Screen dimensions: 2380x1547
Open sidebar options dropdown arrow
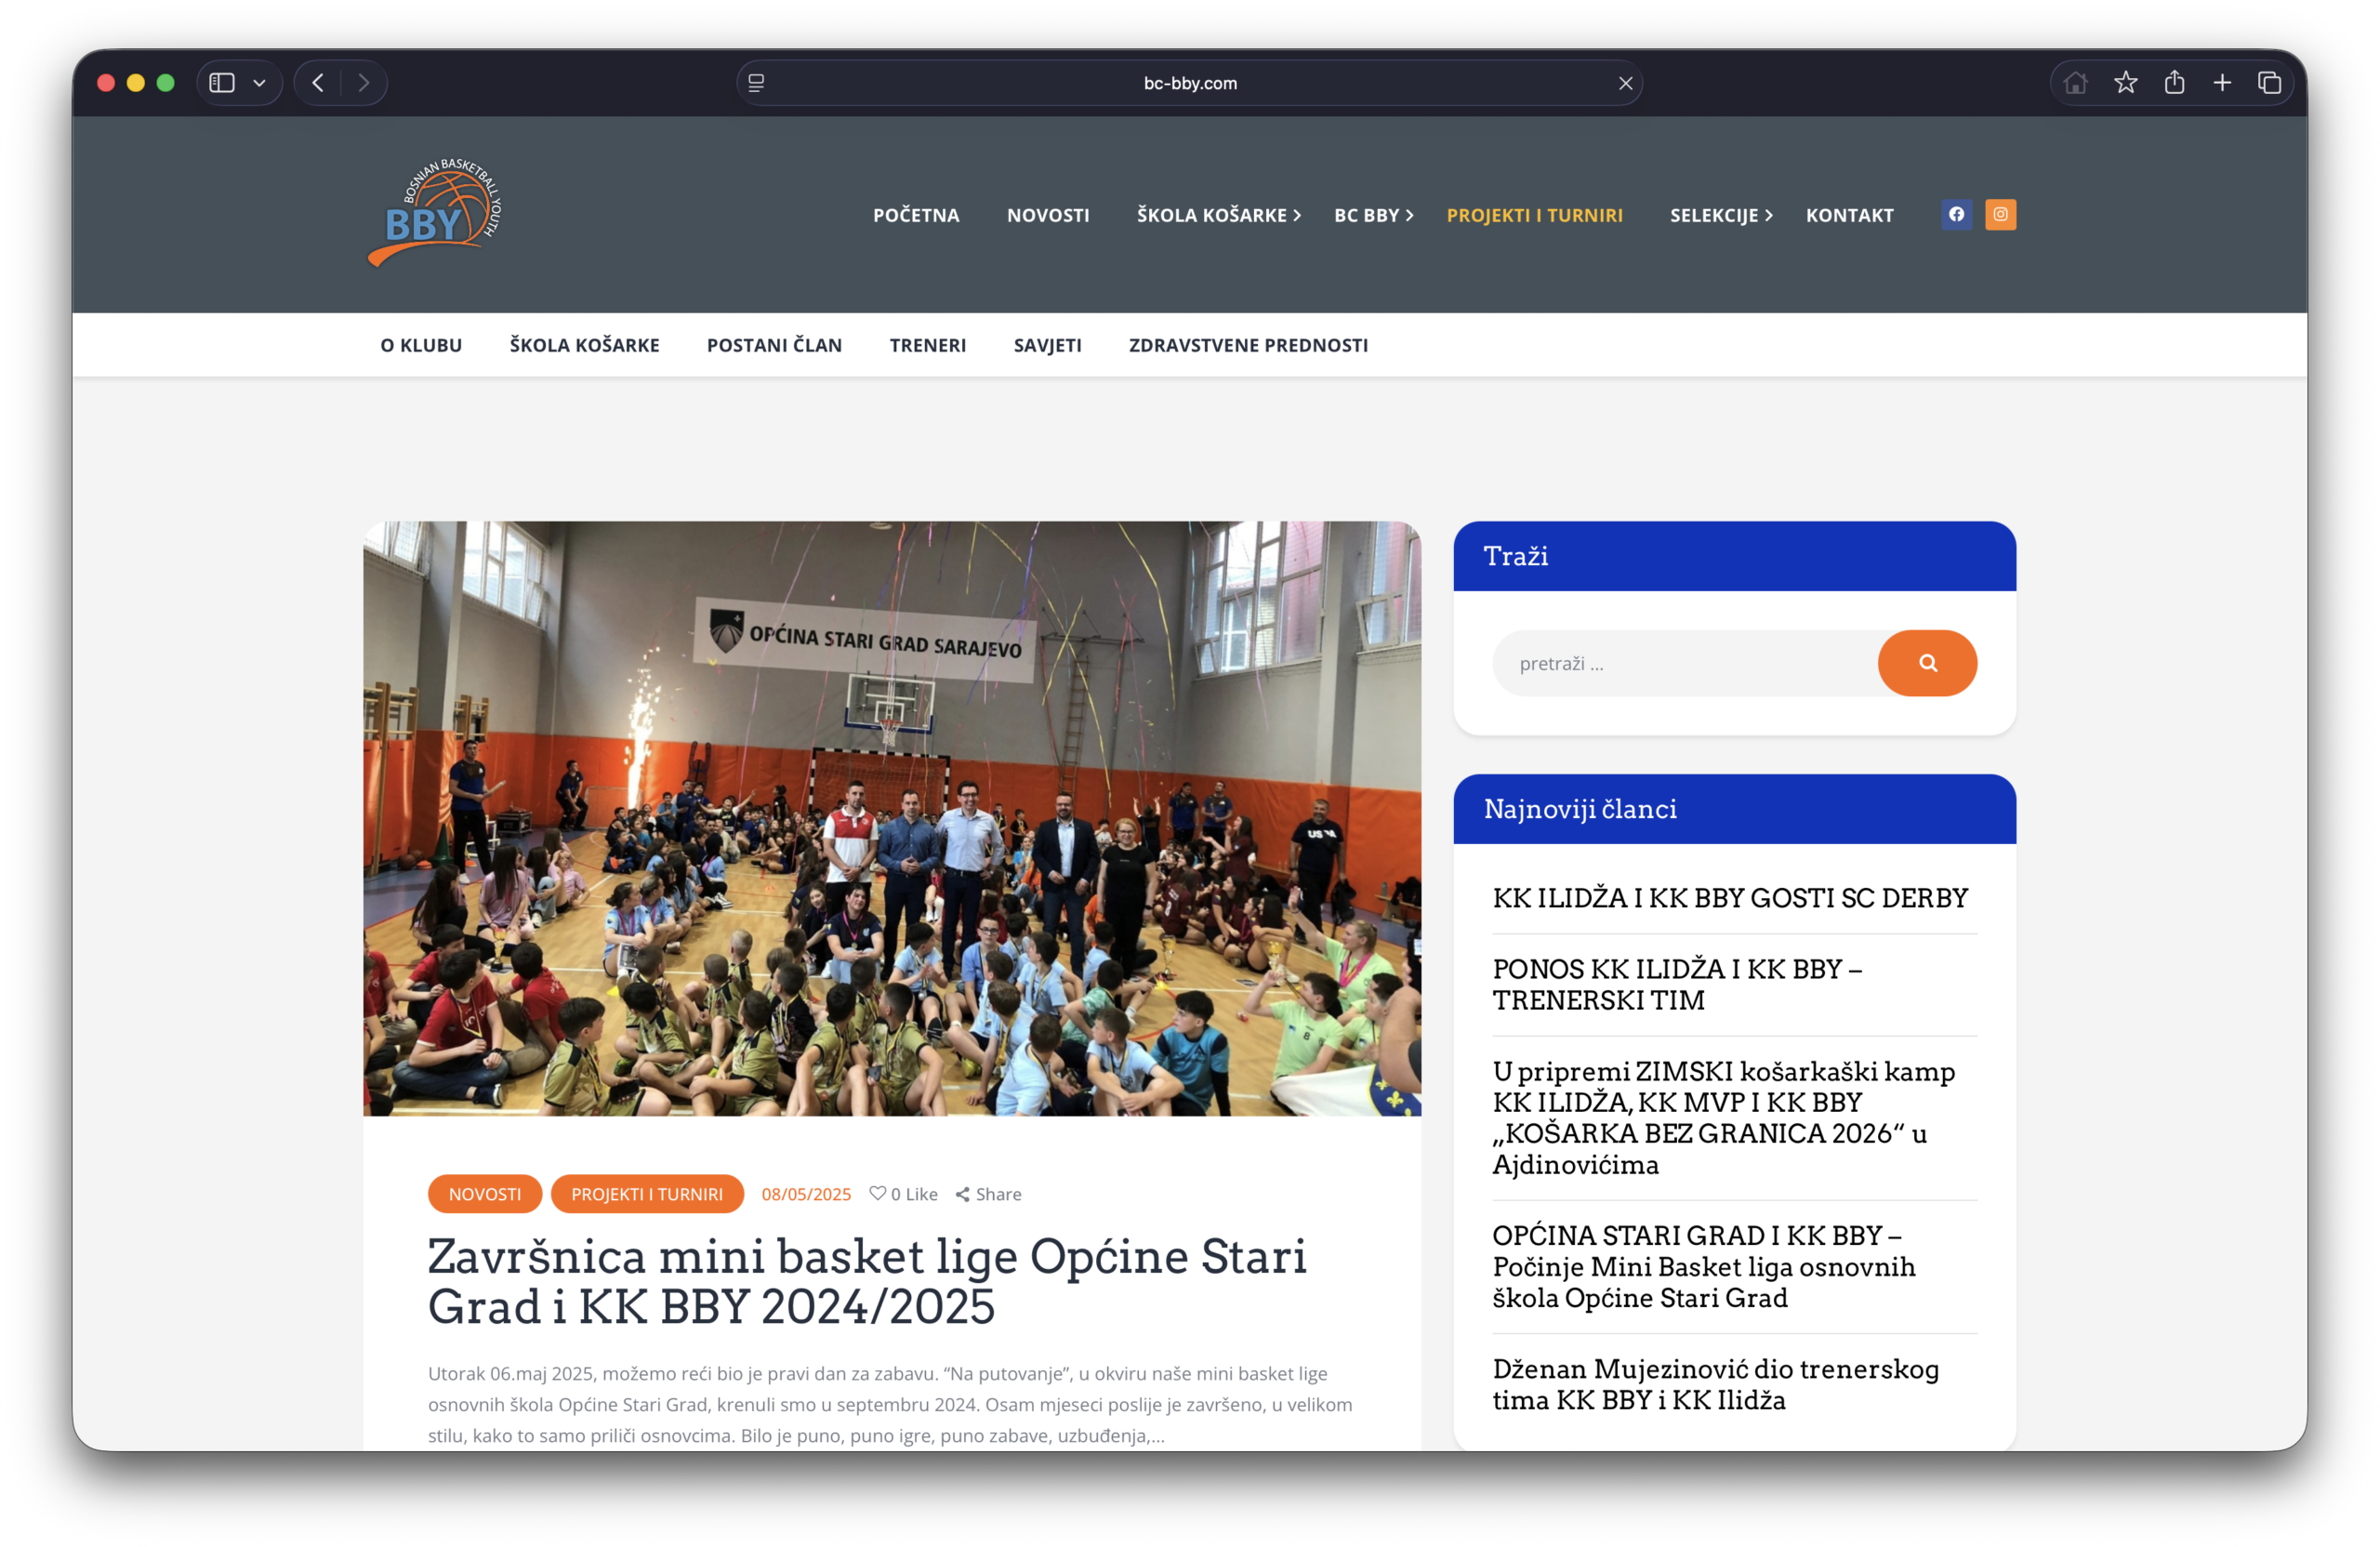260,83
